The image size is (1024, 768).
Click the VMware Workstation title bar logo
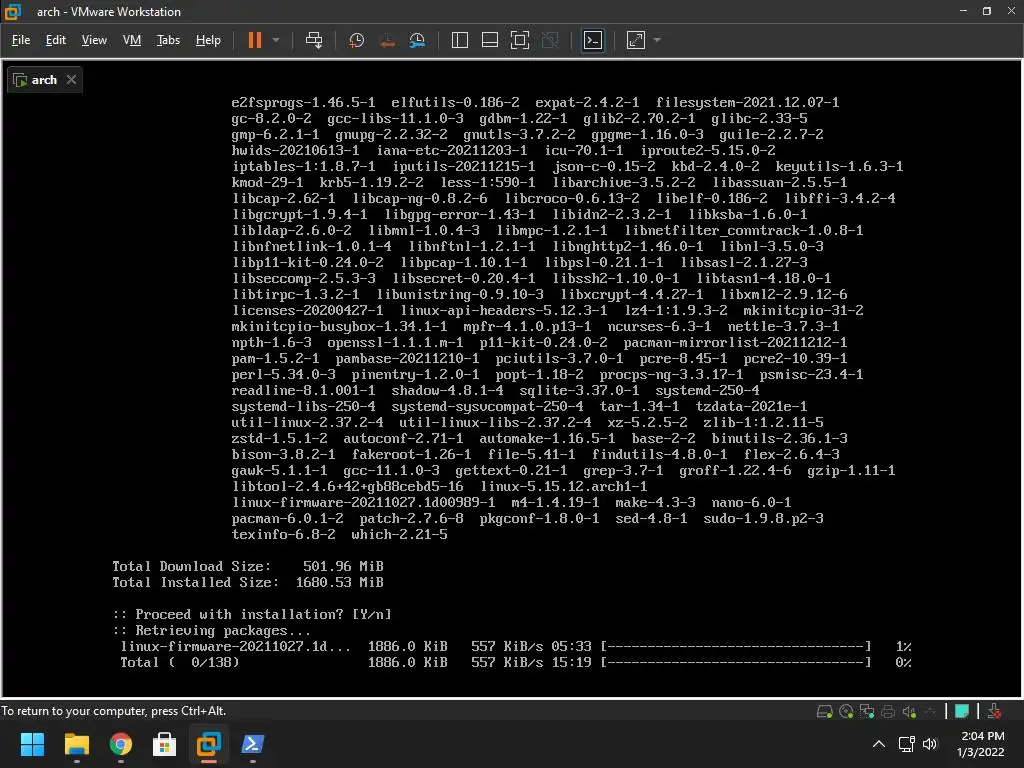(x=13, y=12)
